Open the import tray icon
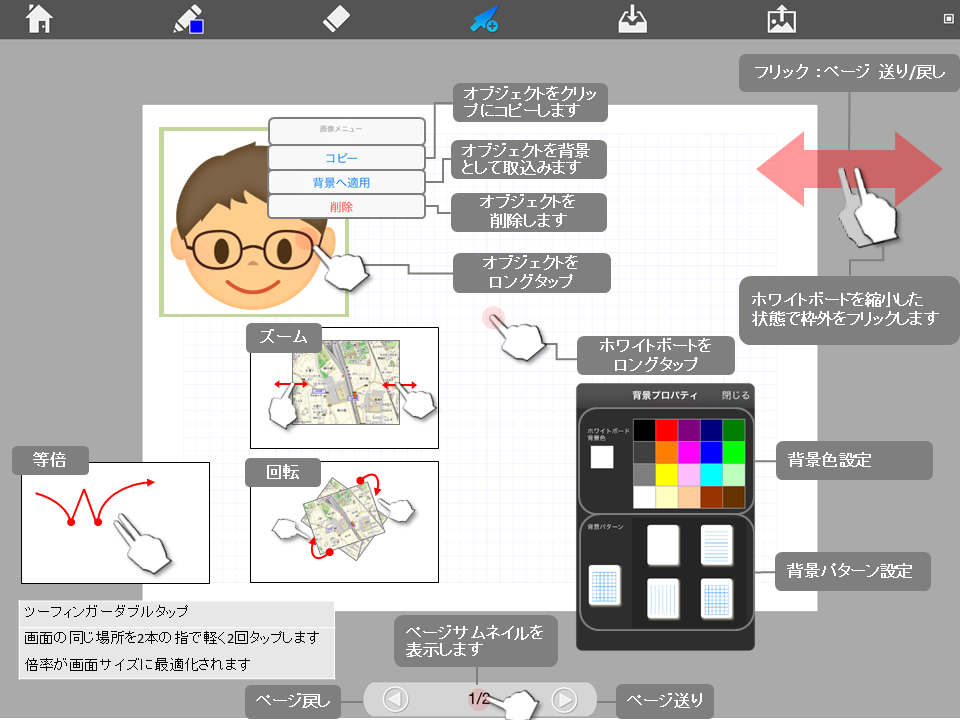Viewport: 960px width, 720px height. pos(631,17)
